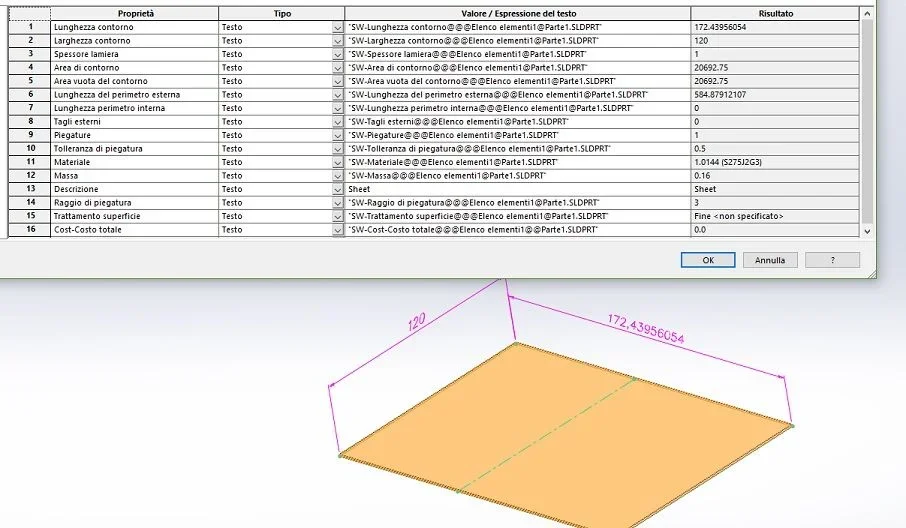Open Tipo dropdown for Tagli esterni row
This screenshot has width=906, height=528.
[338, 122]
